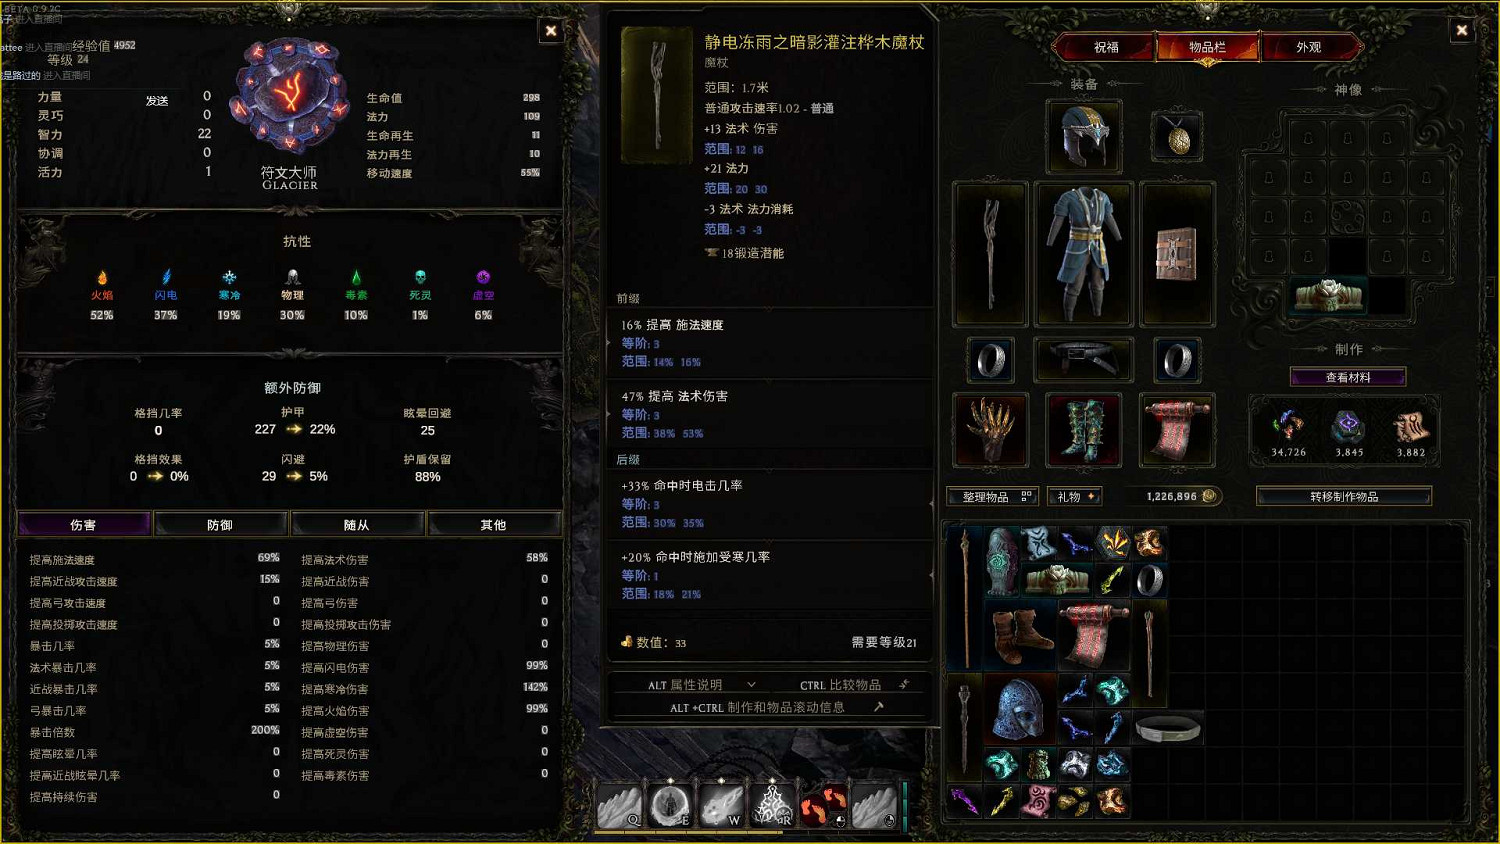Image resolution: width=1500 pixels, height=844 pixels.
Task: Pick the brown boots in inventory
Action: pos(1021,637)
